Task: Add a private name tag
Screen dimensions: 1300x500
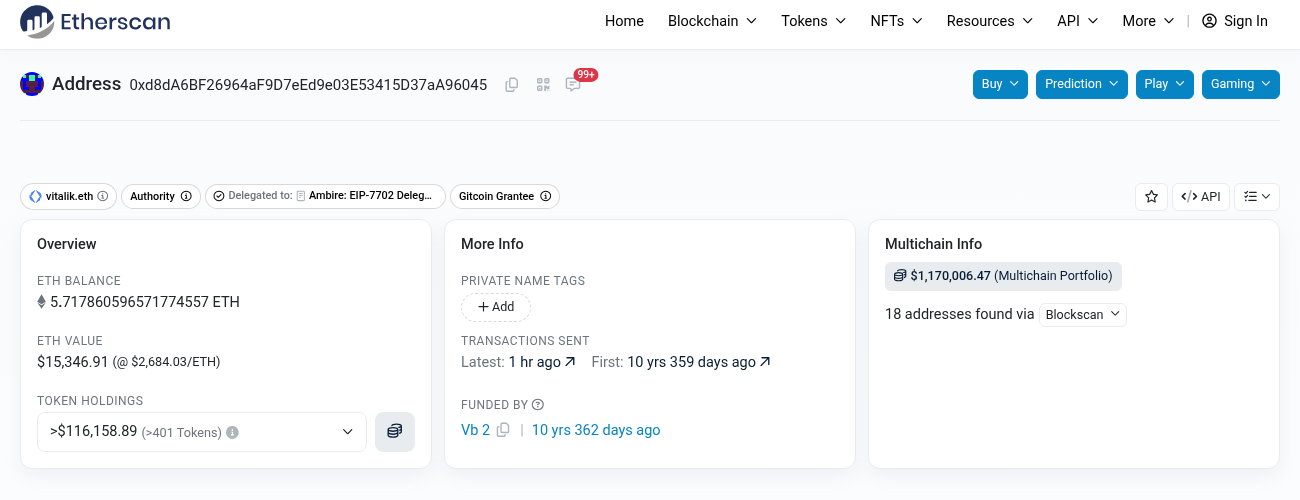Action: (x=496, y=307)
